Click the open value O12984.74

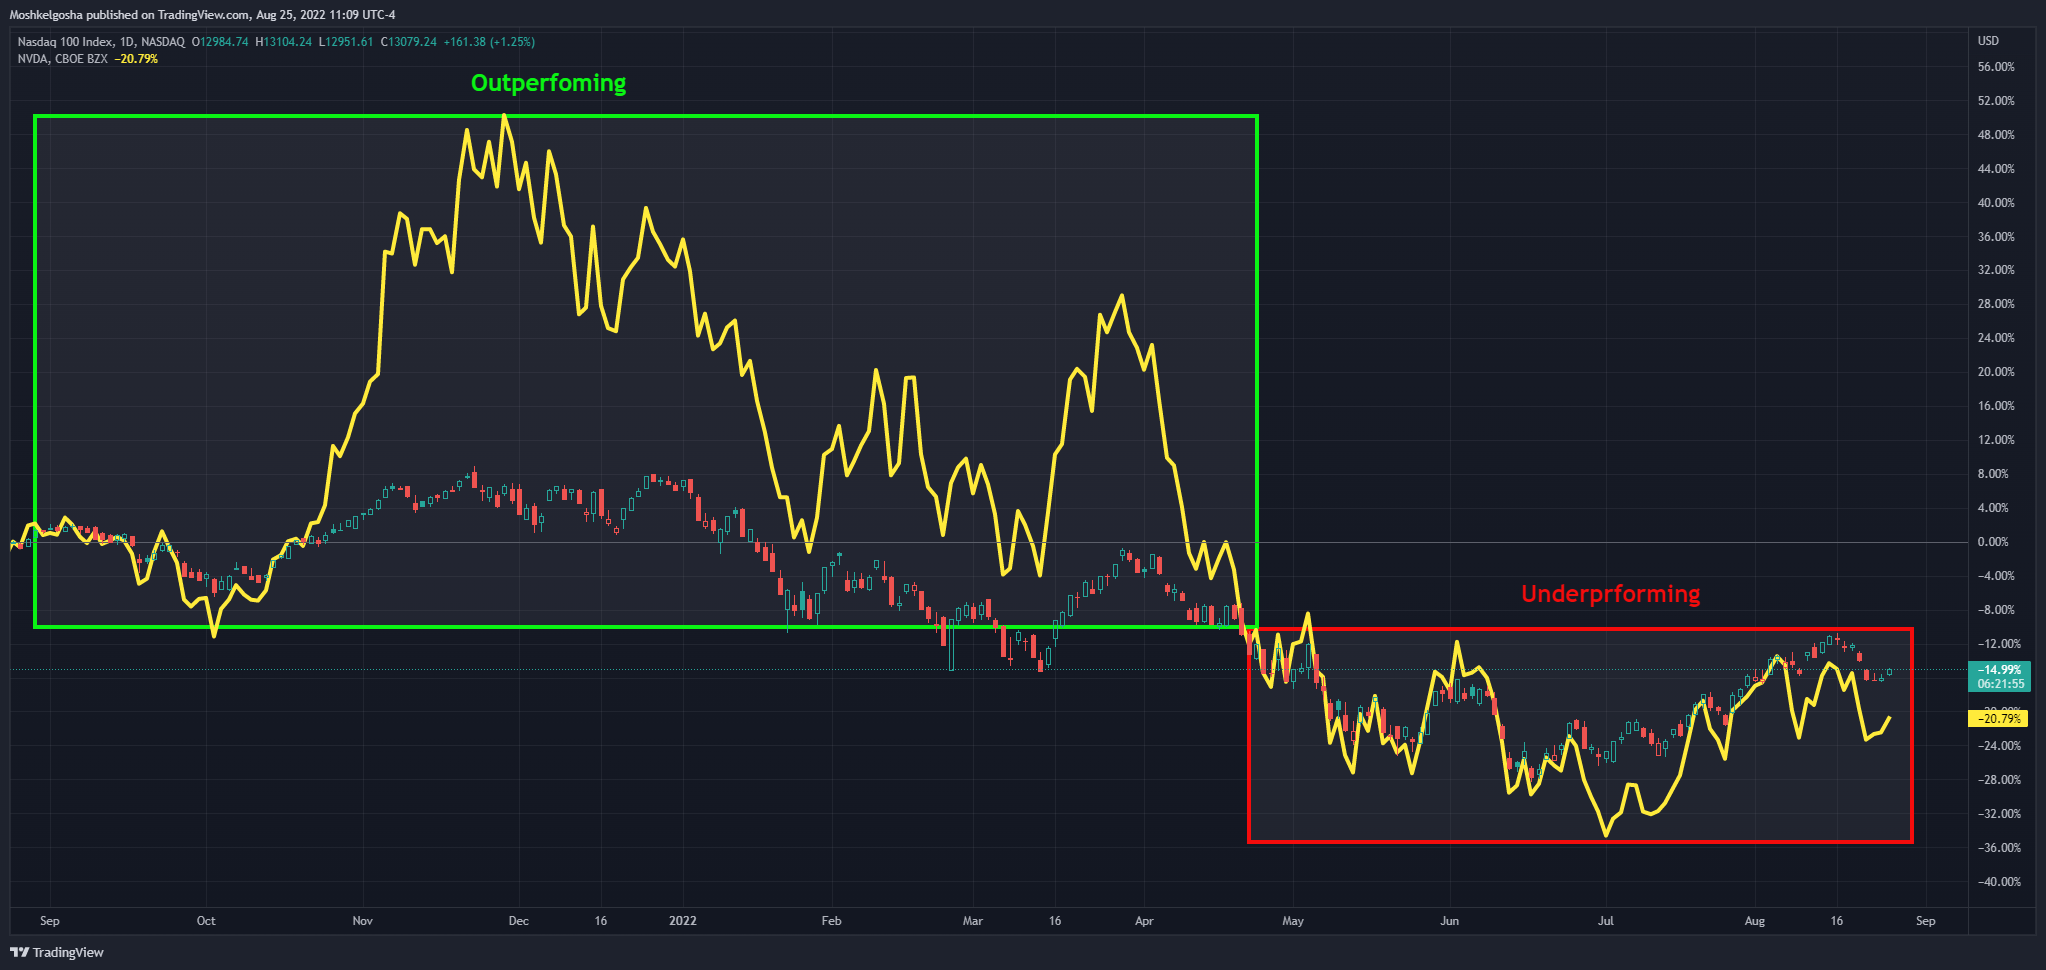(220, 42)
